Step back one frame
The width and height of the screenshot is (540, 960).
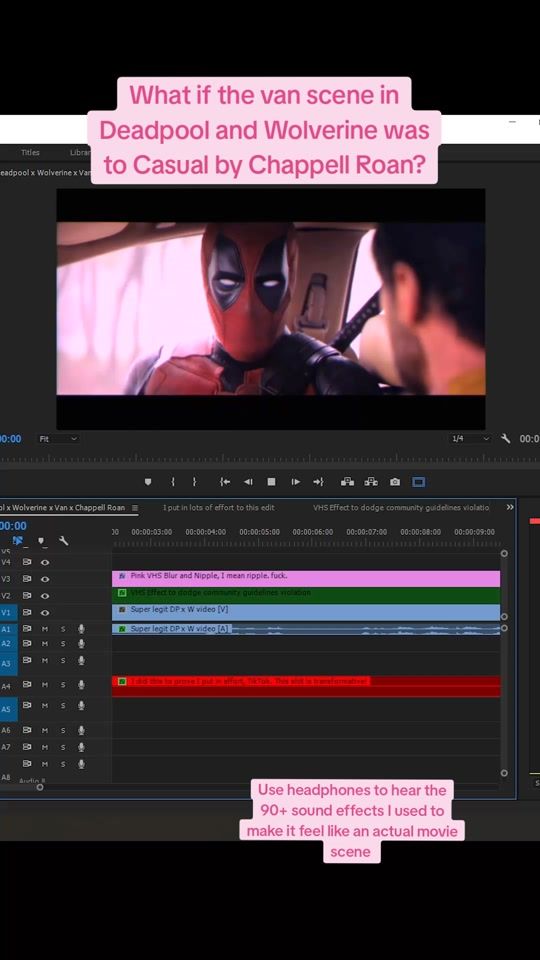click(x=248, y=482)
